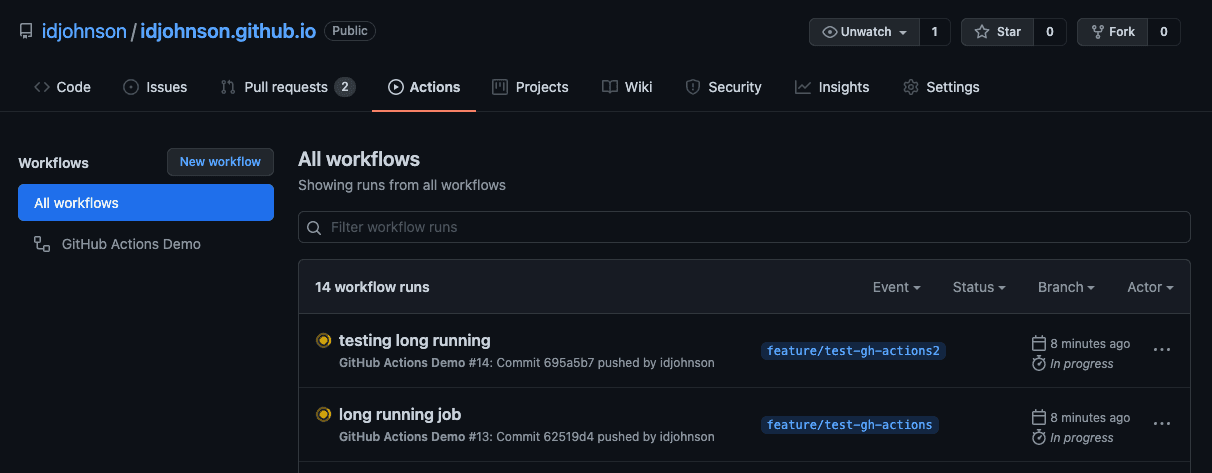This screenshot has height=473, width=1212.
Task: Star this repository
Action: click(997, 32)
